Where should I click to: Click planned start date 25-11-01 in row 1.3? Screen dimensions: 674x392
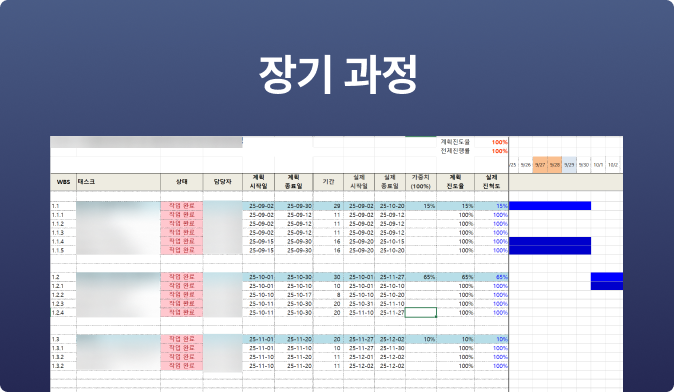coord(258,339)
